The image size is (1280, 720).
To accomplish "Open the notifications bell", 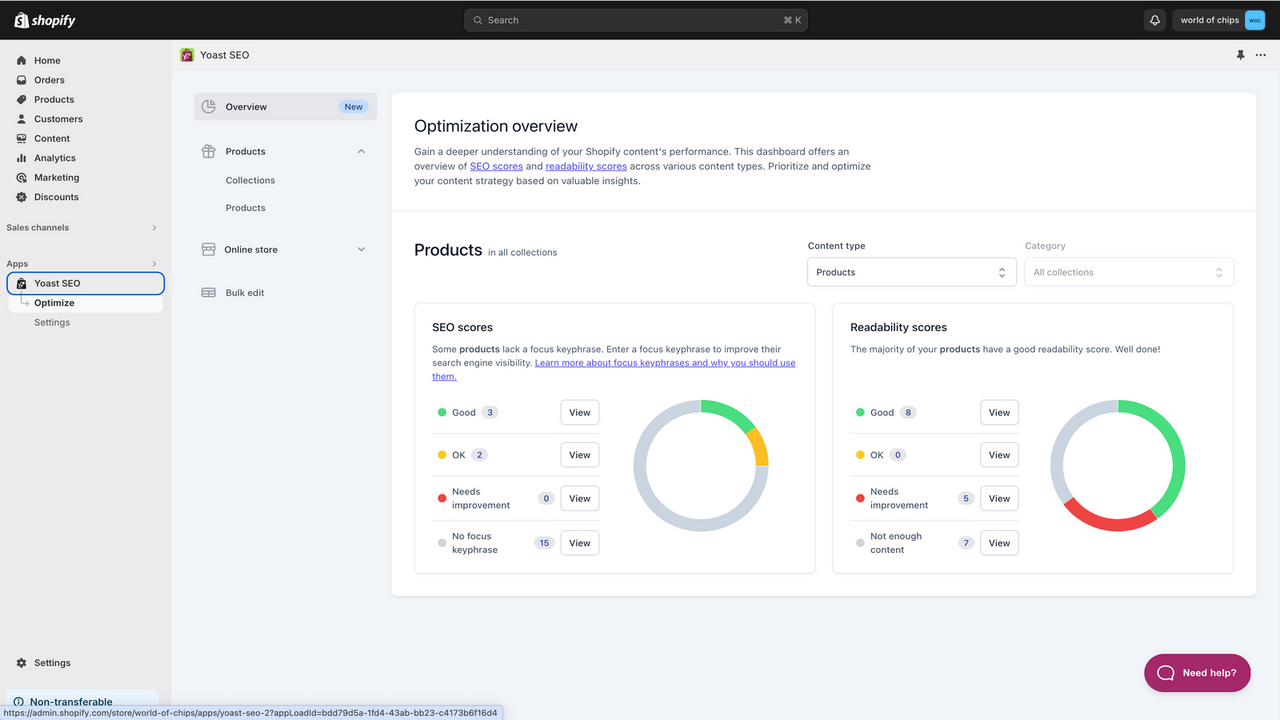I will pos(1155,20).
